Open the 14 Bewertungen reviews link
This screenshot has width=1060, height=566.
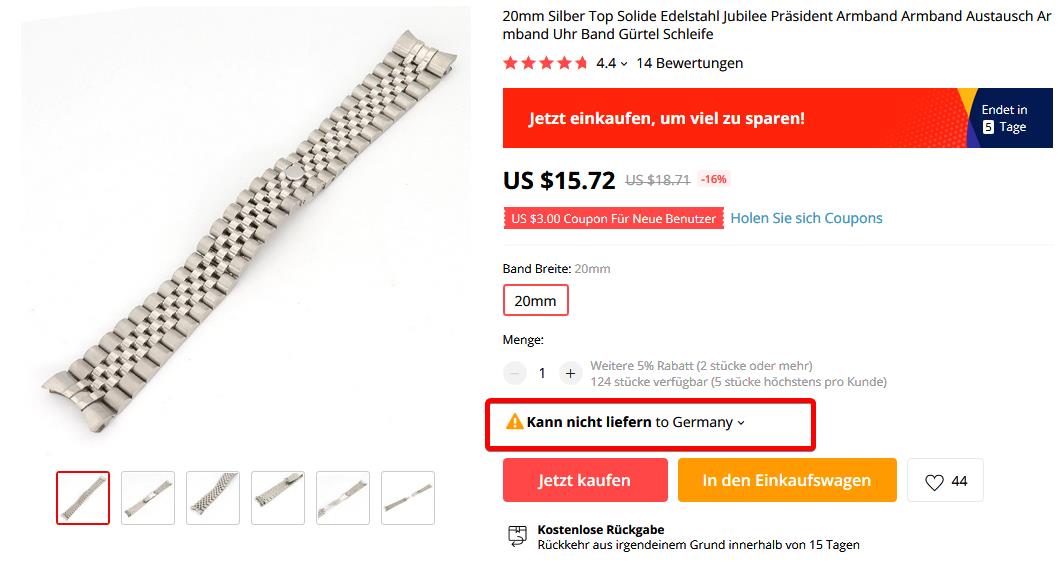coord(690,64)
